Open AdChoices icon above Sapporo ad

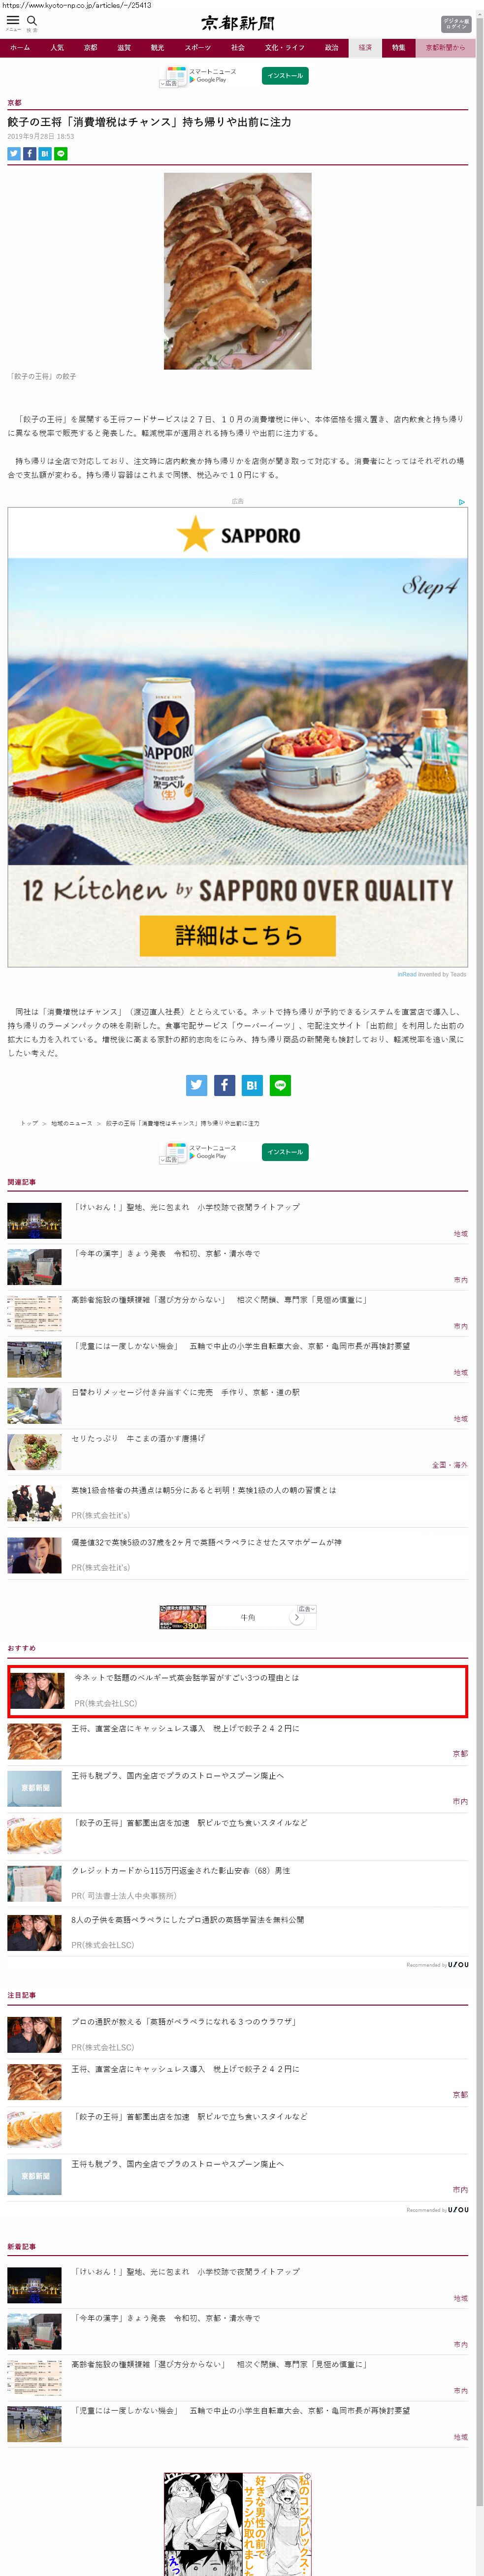pos(461,502)
